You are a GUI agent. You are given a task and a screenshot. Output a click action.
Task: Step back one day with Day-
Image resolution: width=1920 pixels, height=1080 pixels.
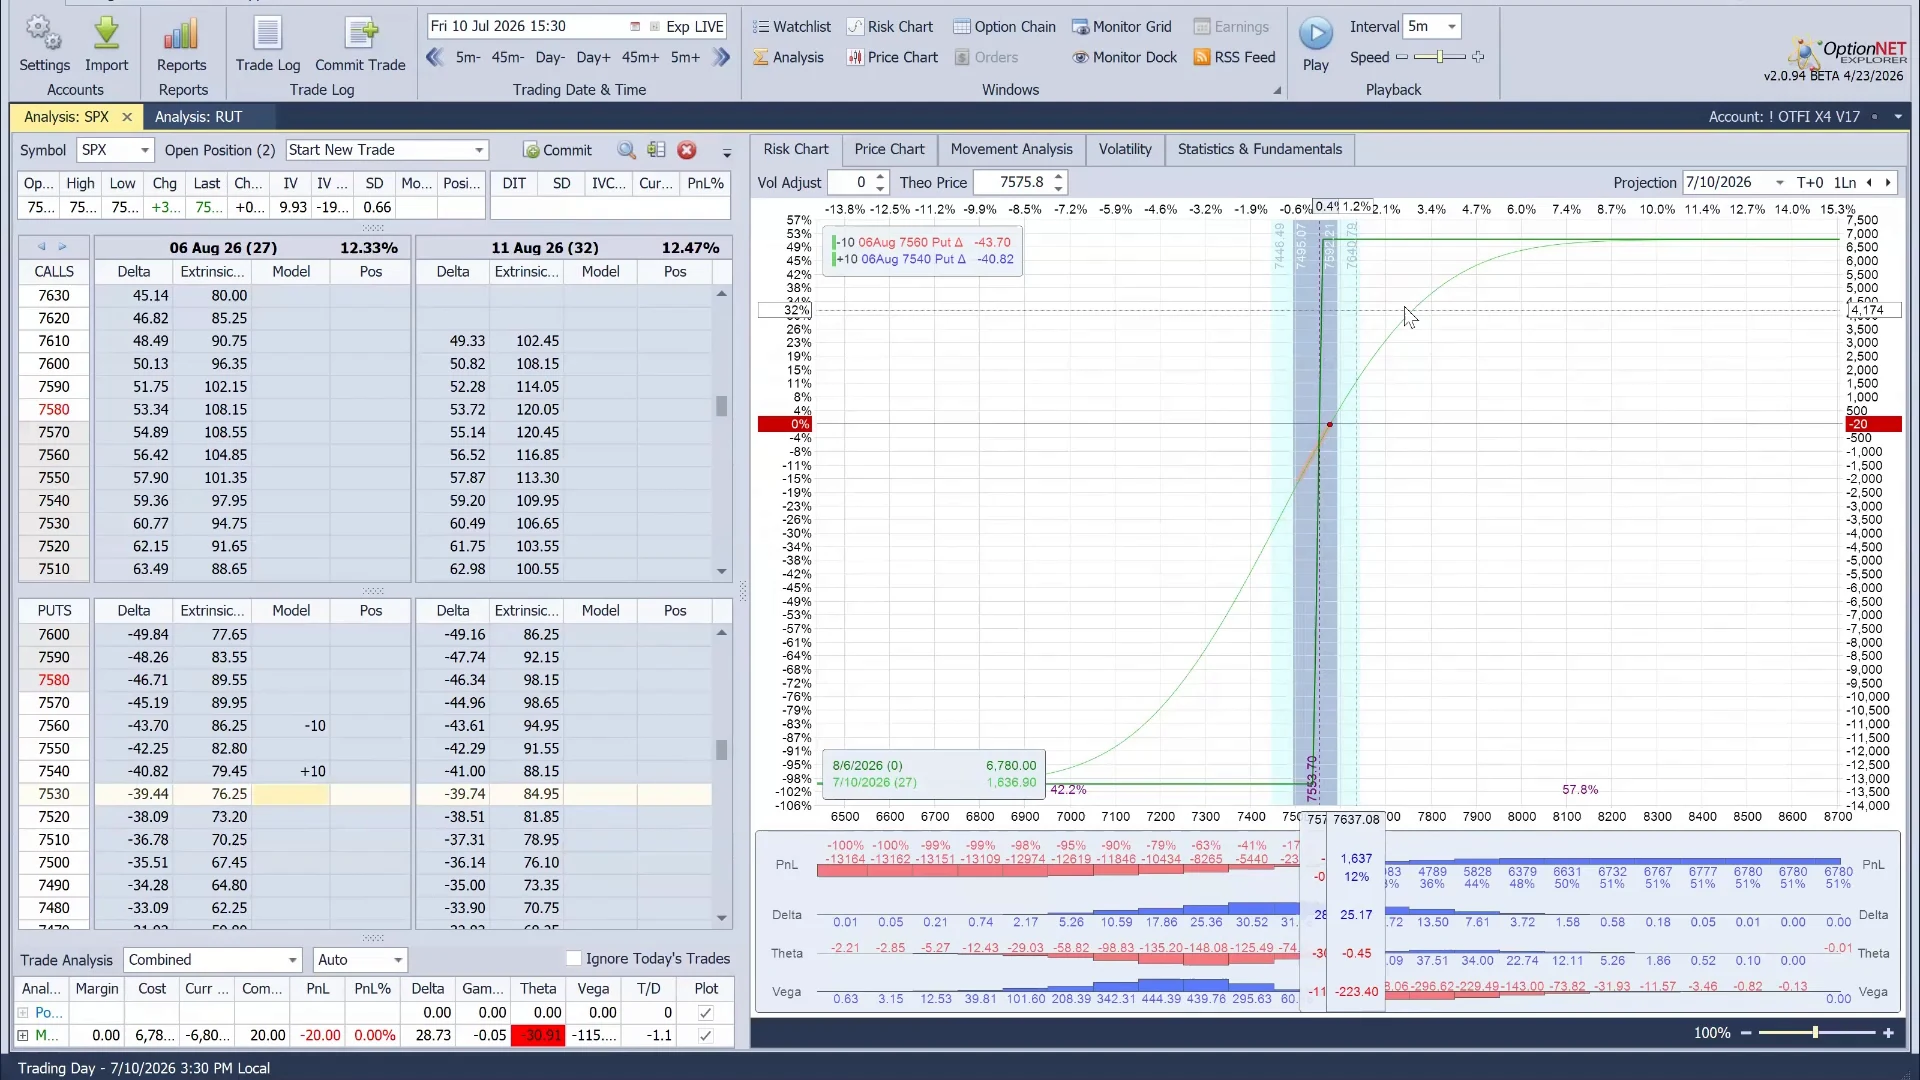pos(550,57)
